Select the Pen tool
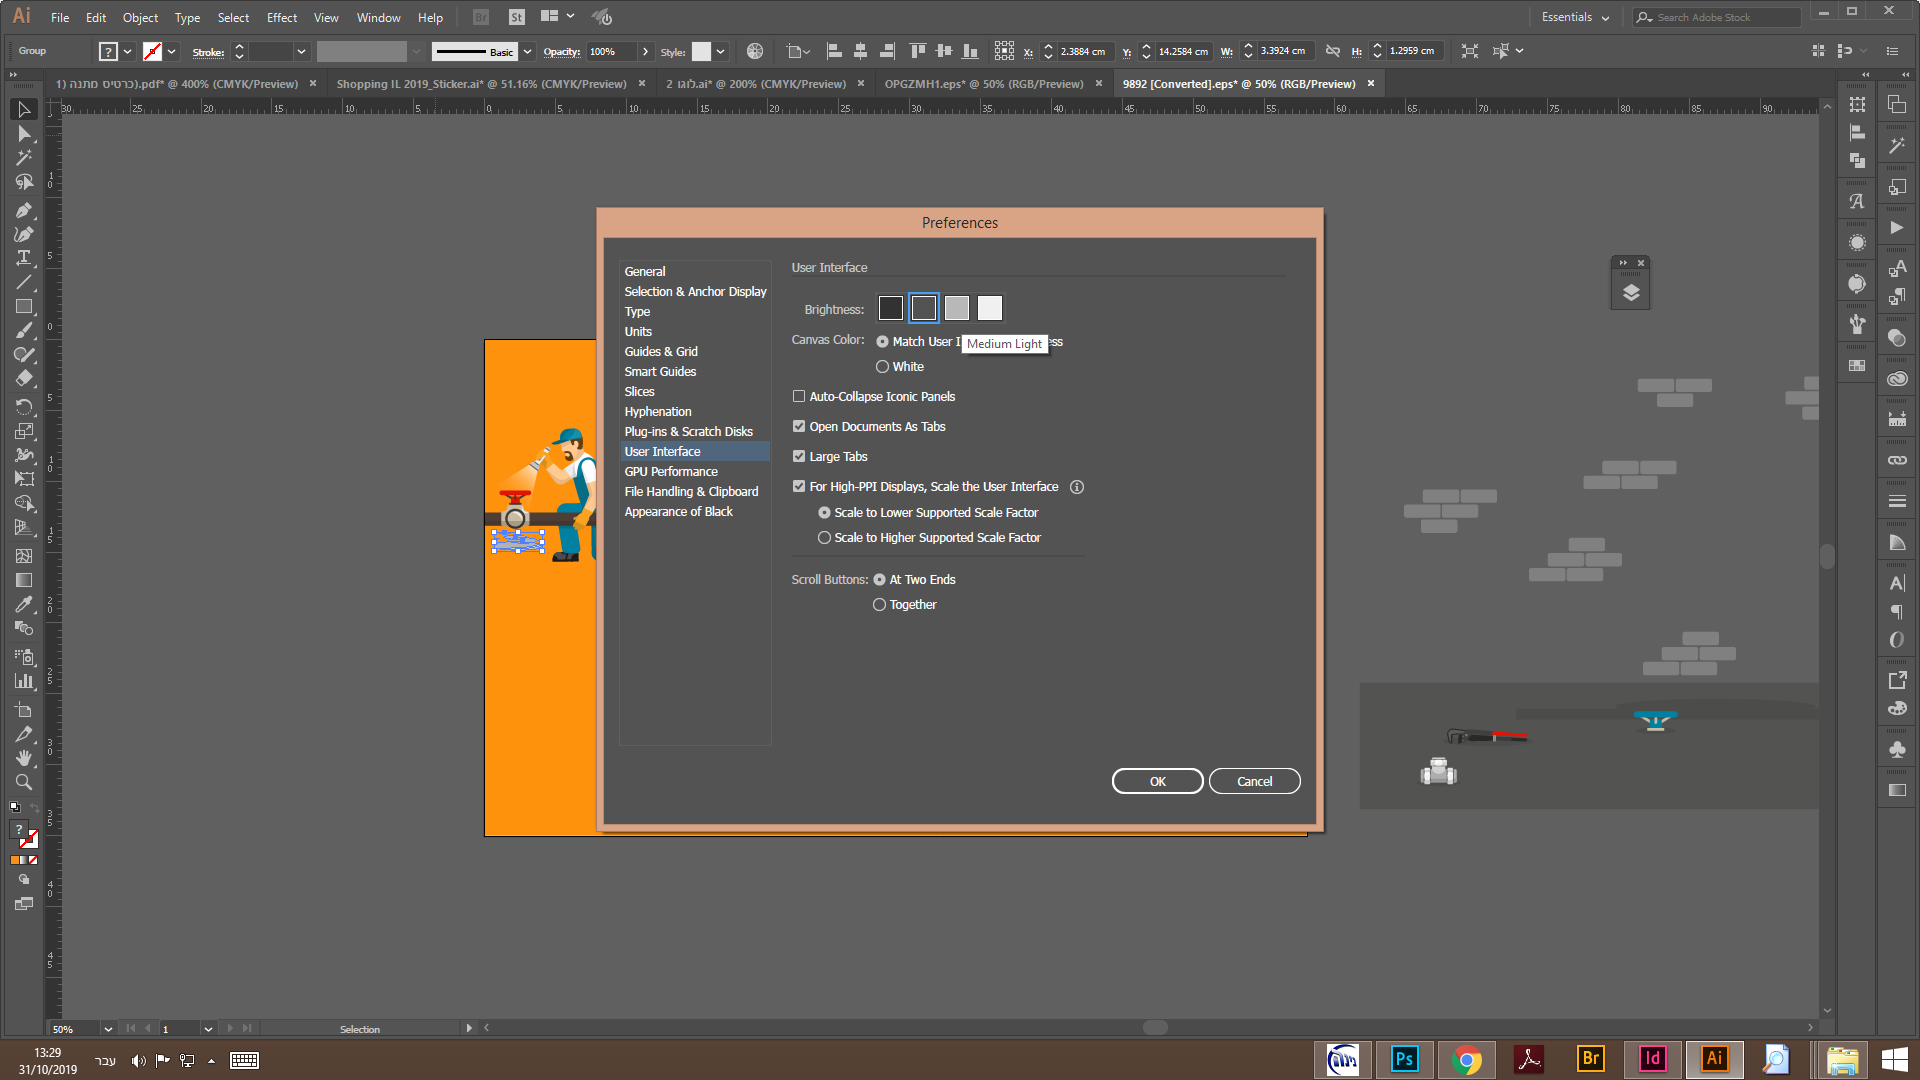 (x=24, y=210)
